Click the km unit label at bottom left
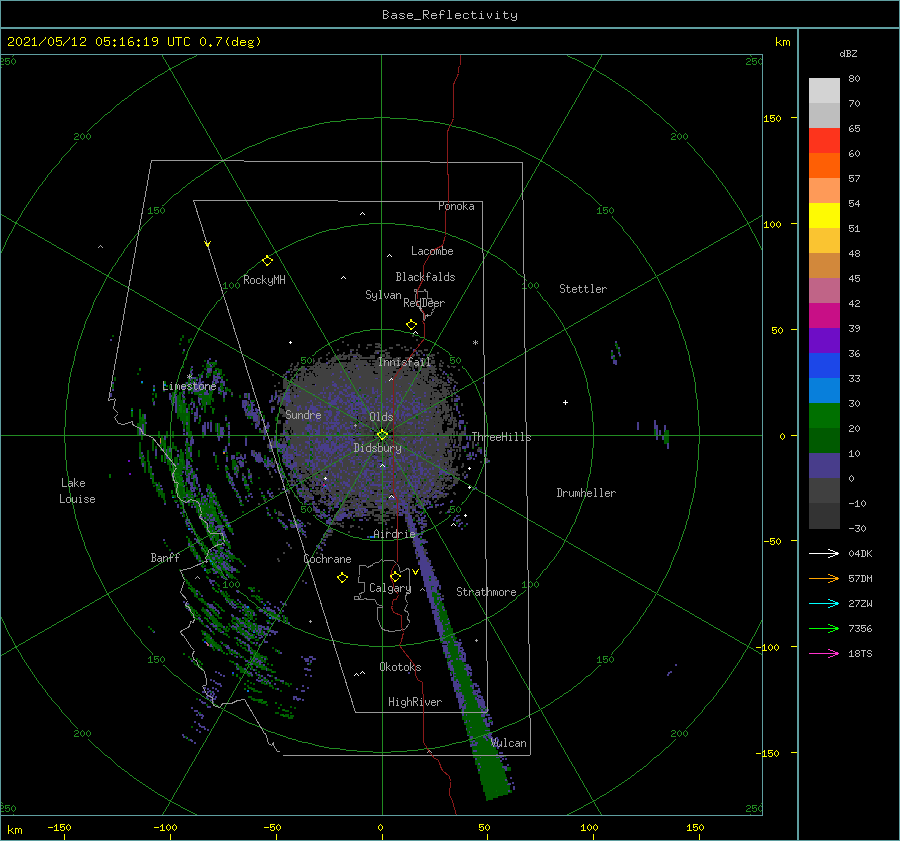The width and height of the screenshot is (900, 841). point(15,830)
